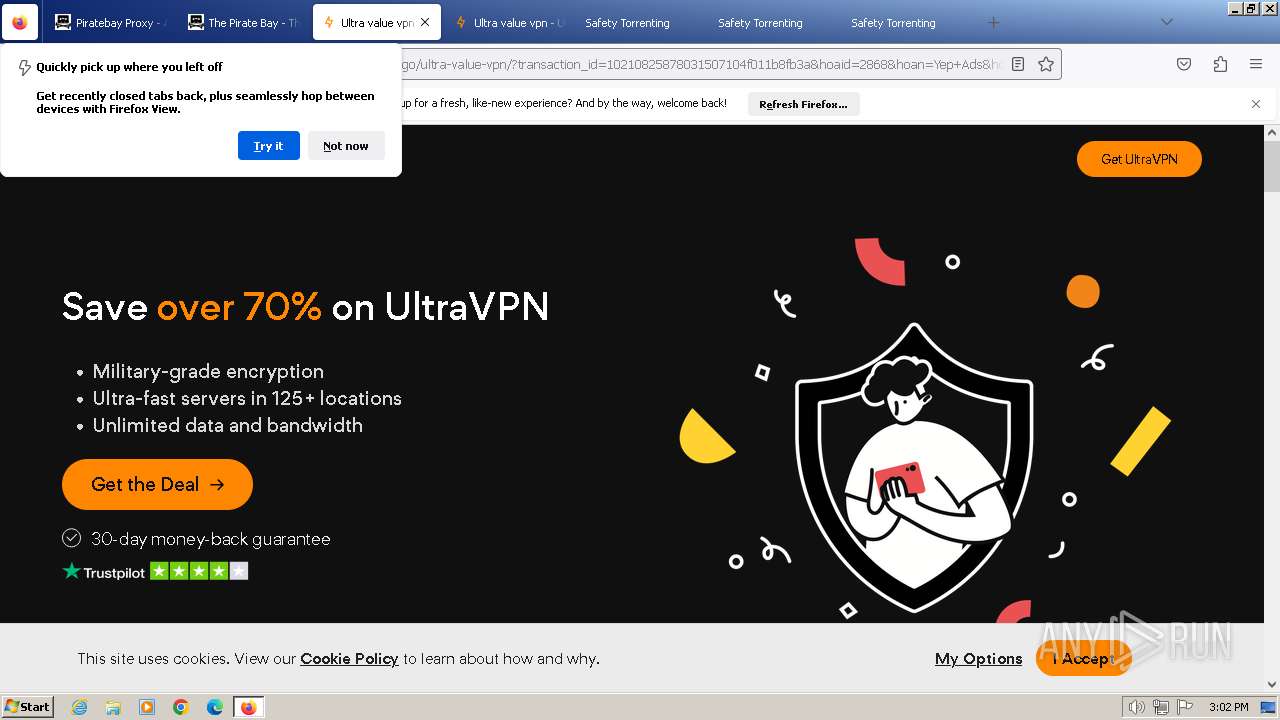Open the Windows Start menu
The width and height of the screenshot is (1280, 720).
[x=28, y=706]
